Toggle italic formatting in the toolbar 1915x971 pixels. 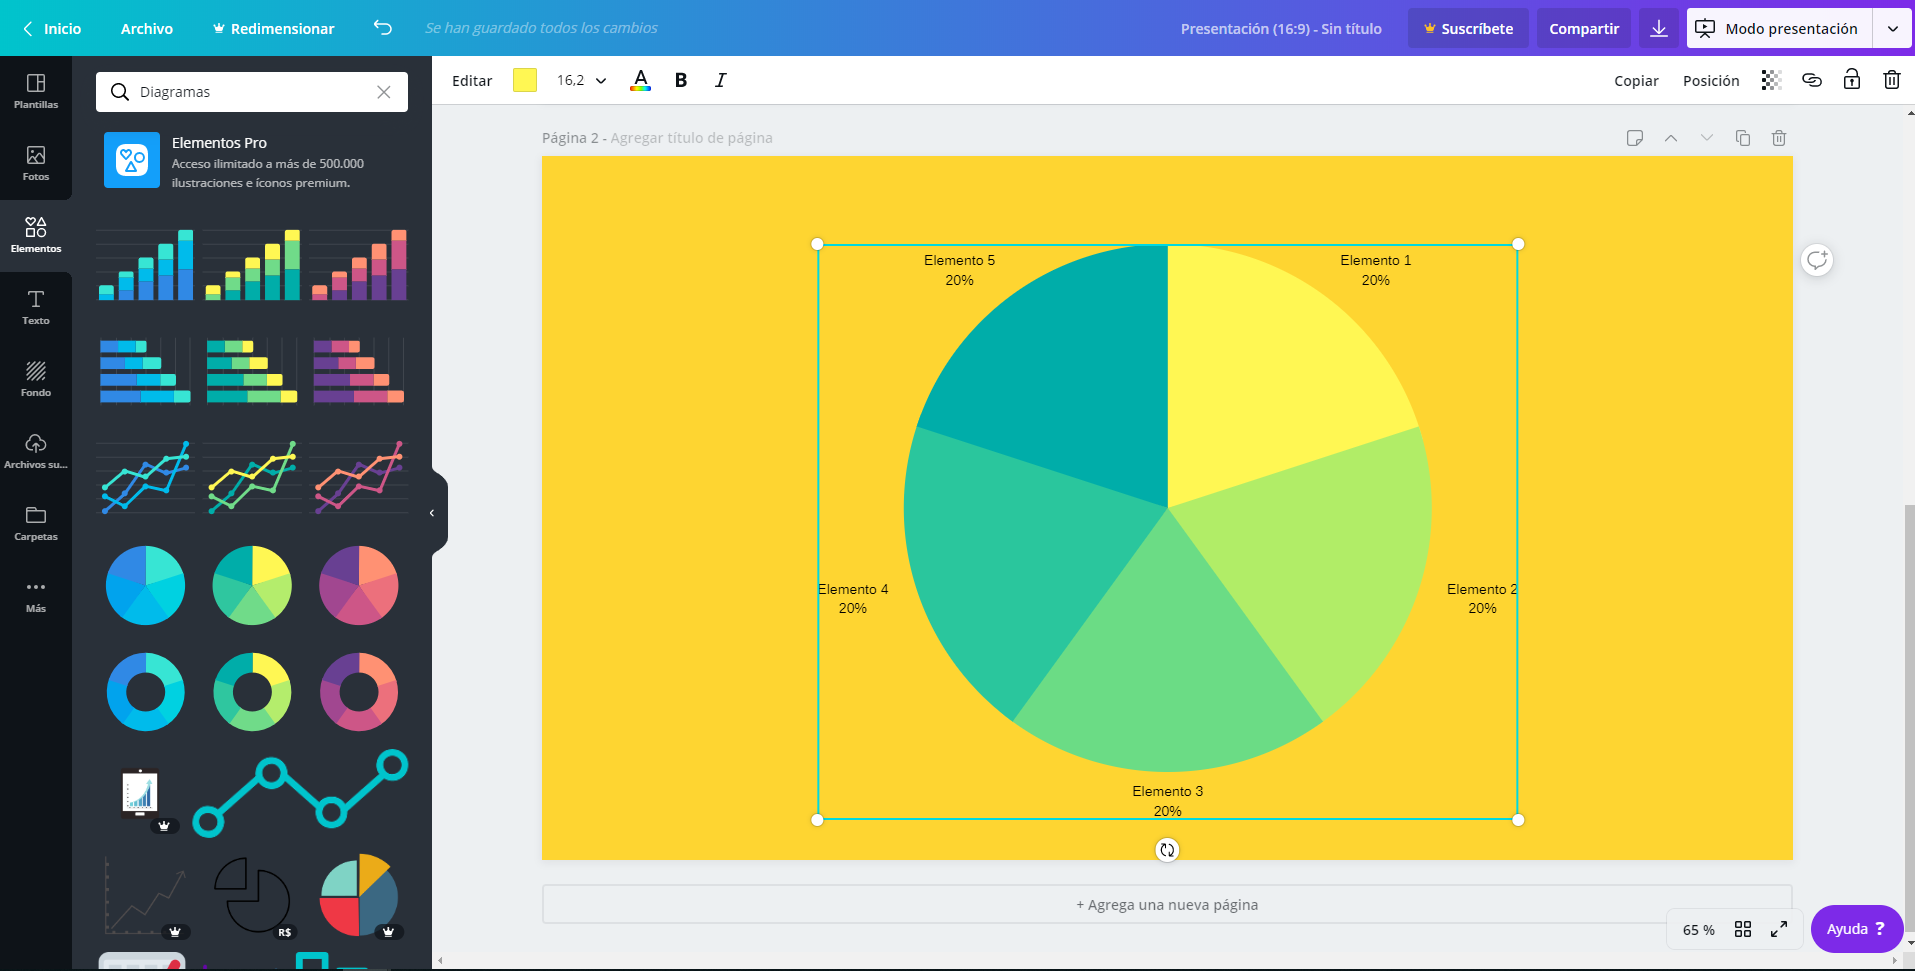720,80
